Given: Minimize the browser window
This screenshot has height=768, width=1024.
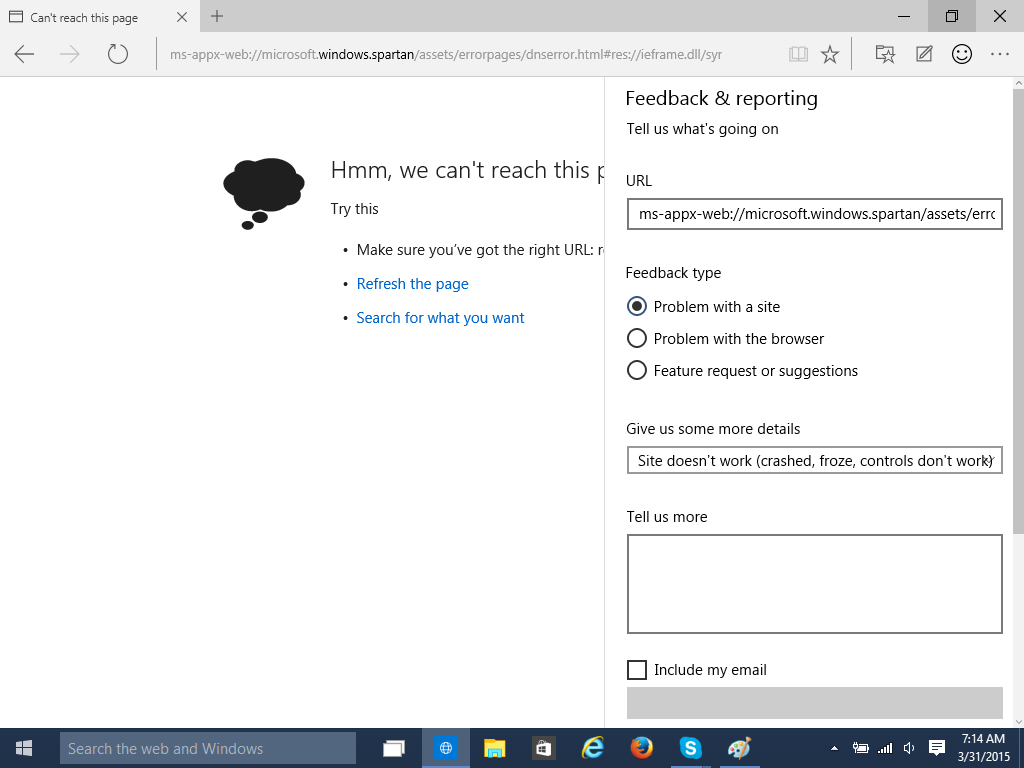Looking at the screenshot, I should [x=904, y=16].
